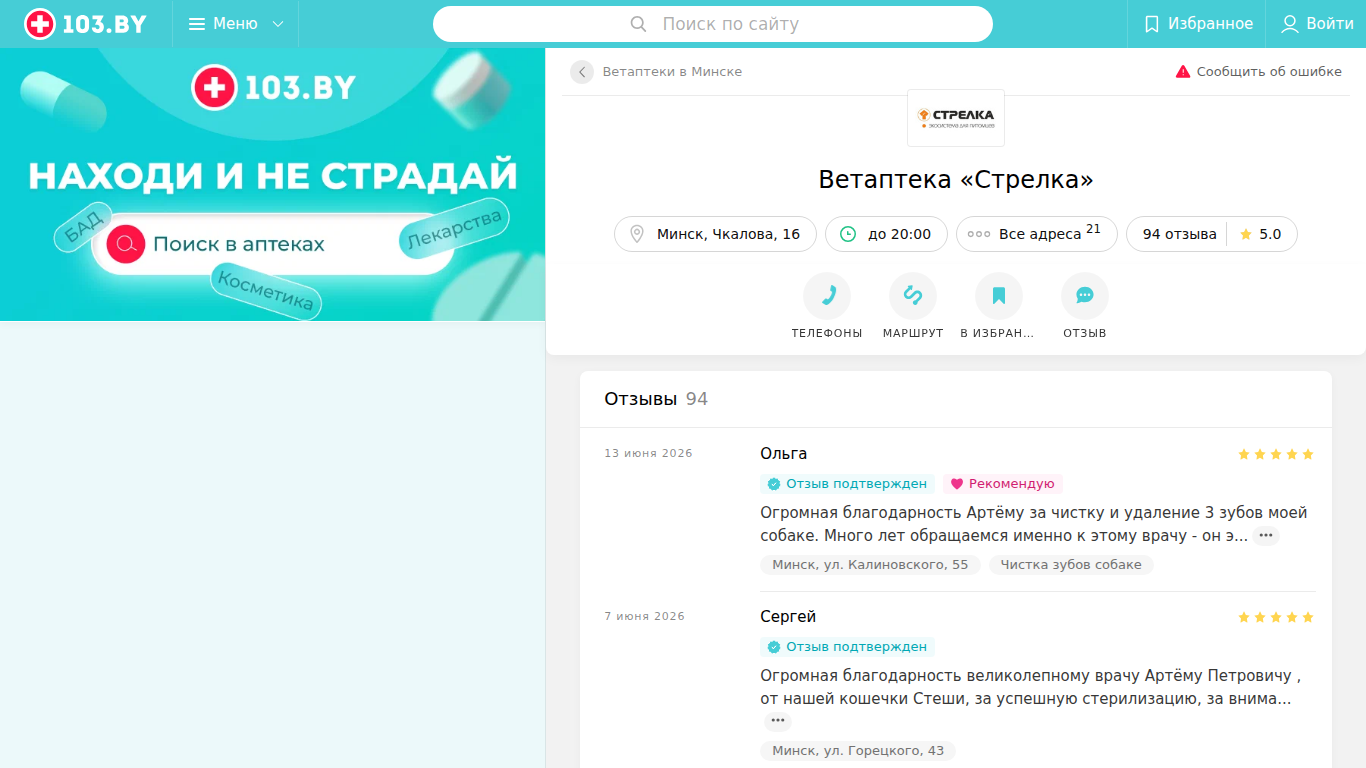
Task: Open Все адреса list of 21 locations
Action: pyautogui.click(x=1037, y=234)
